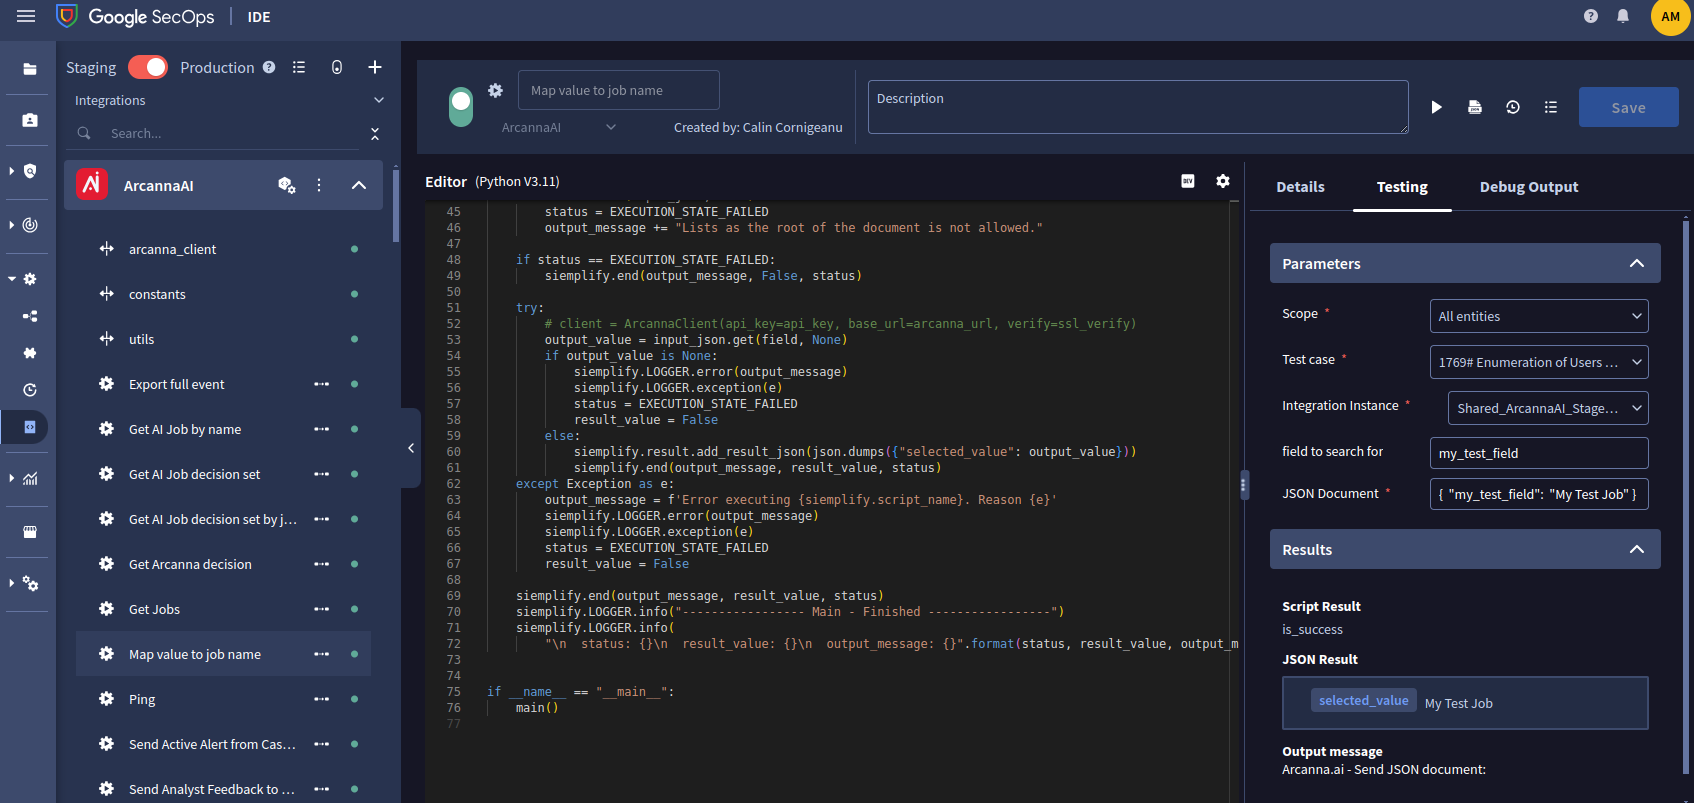The image size is (1694, 803).
Task: Click the Description text area
Action: 1138,107
